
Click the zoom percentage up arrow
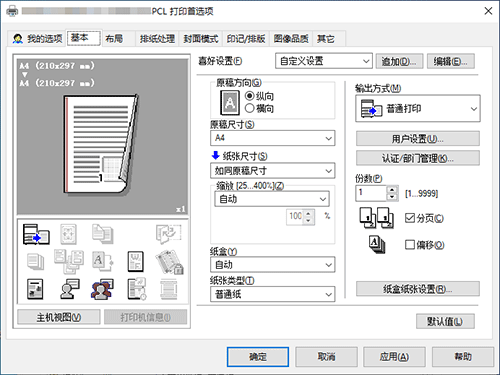point(309,213)
